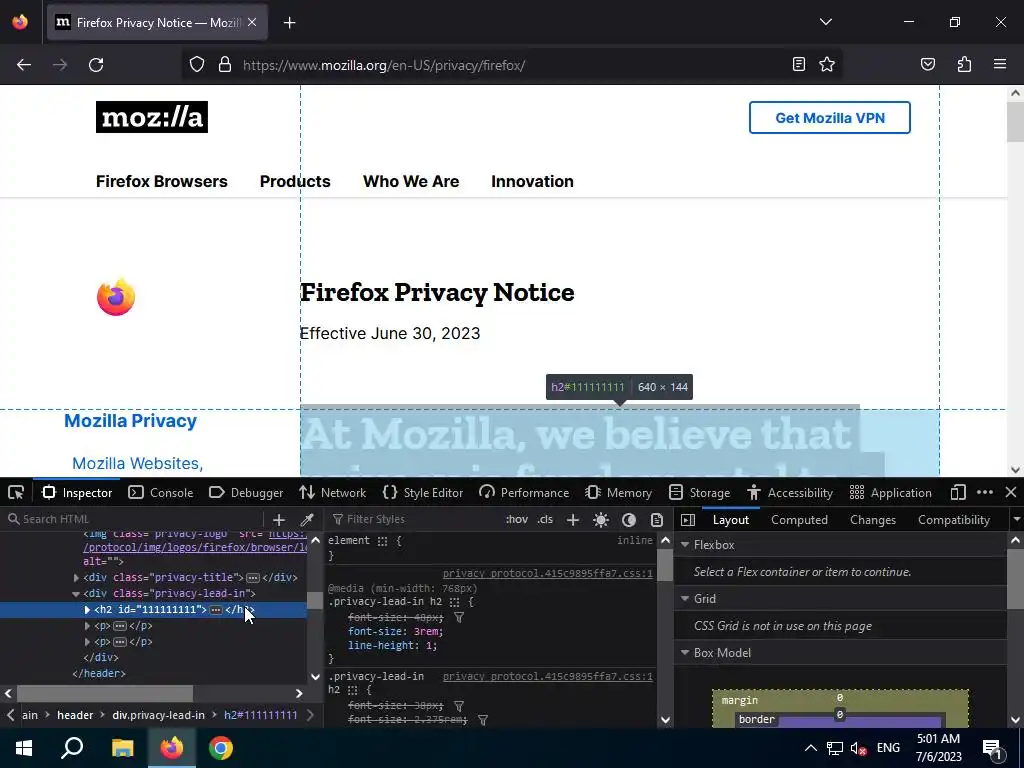
Task: Select the Computed sidebar tab
Action: click(799, 519)
